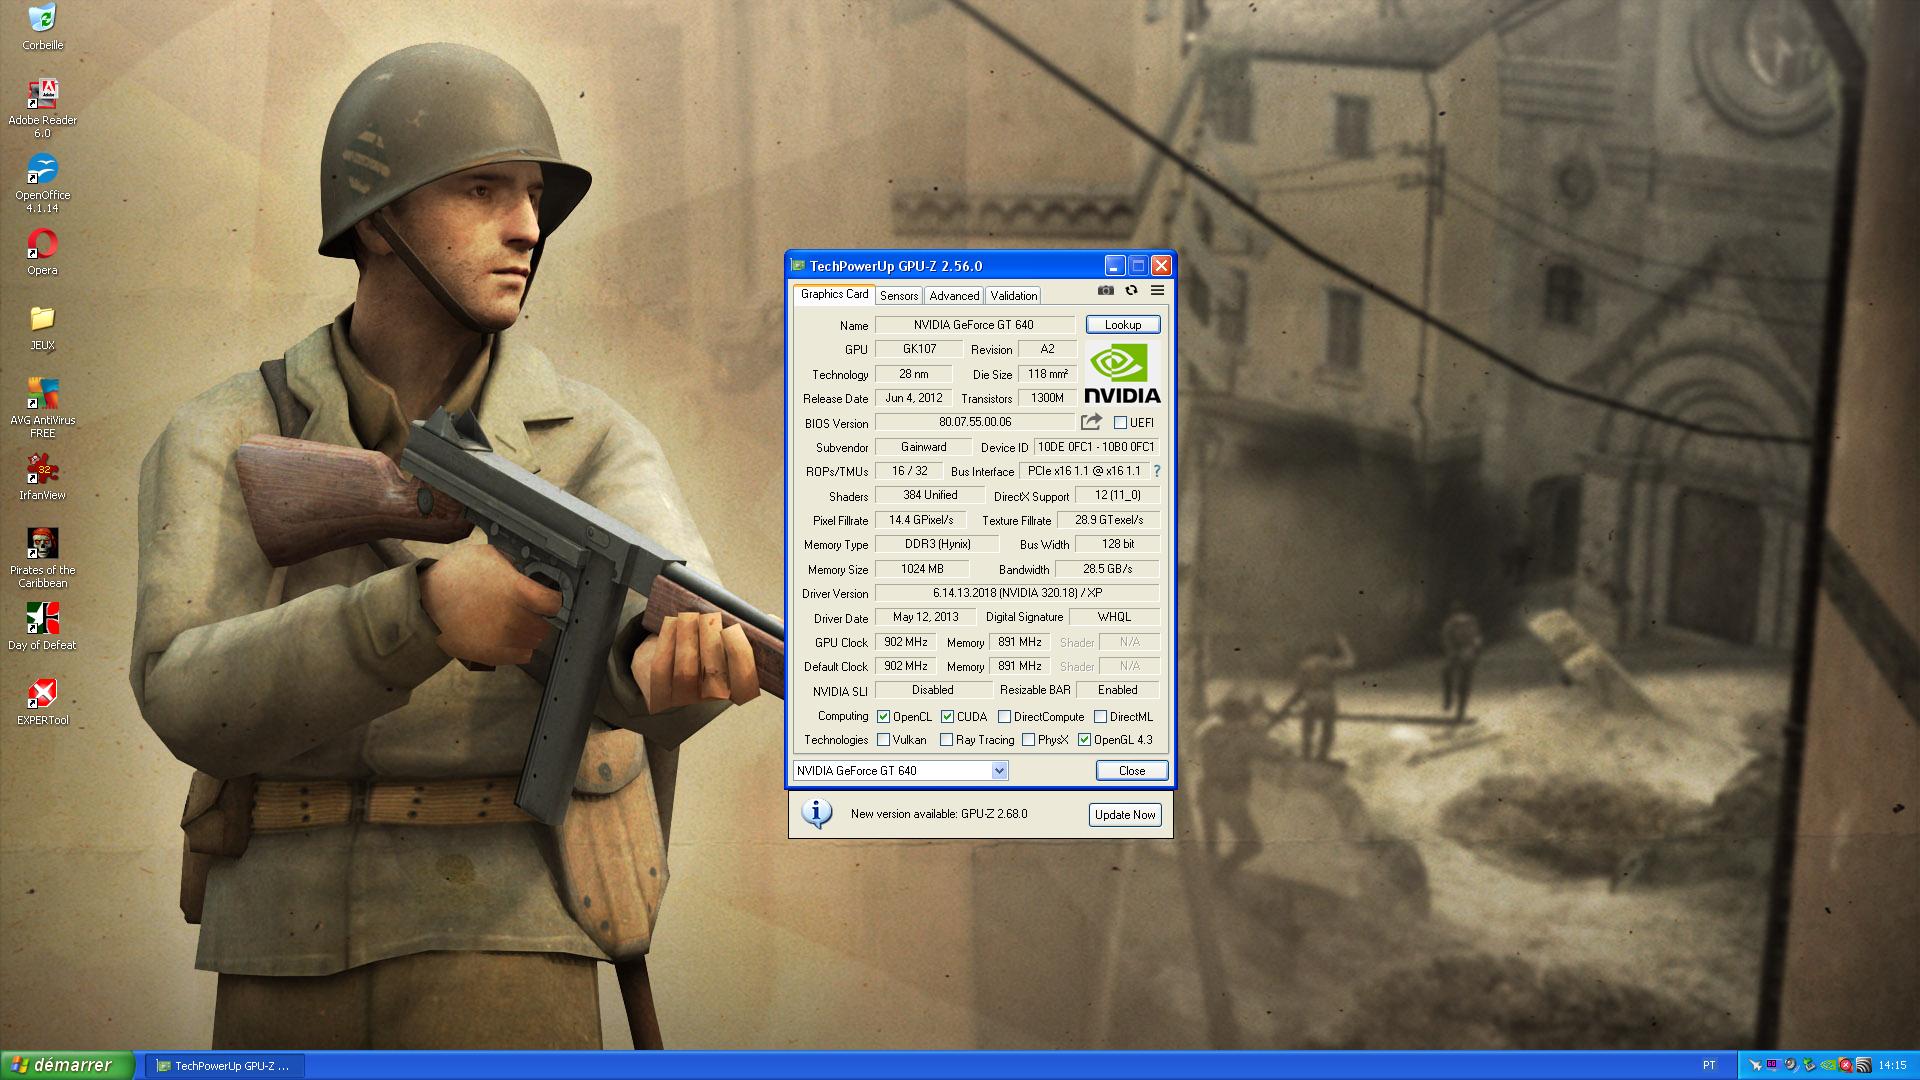Toggle the UEFI checkbox

(1121, 423)
